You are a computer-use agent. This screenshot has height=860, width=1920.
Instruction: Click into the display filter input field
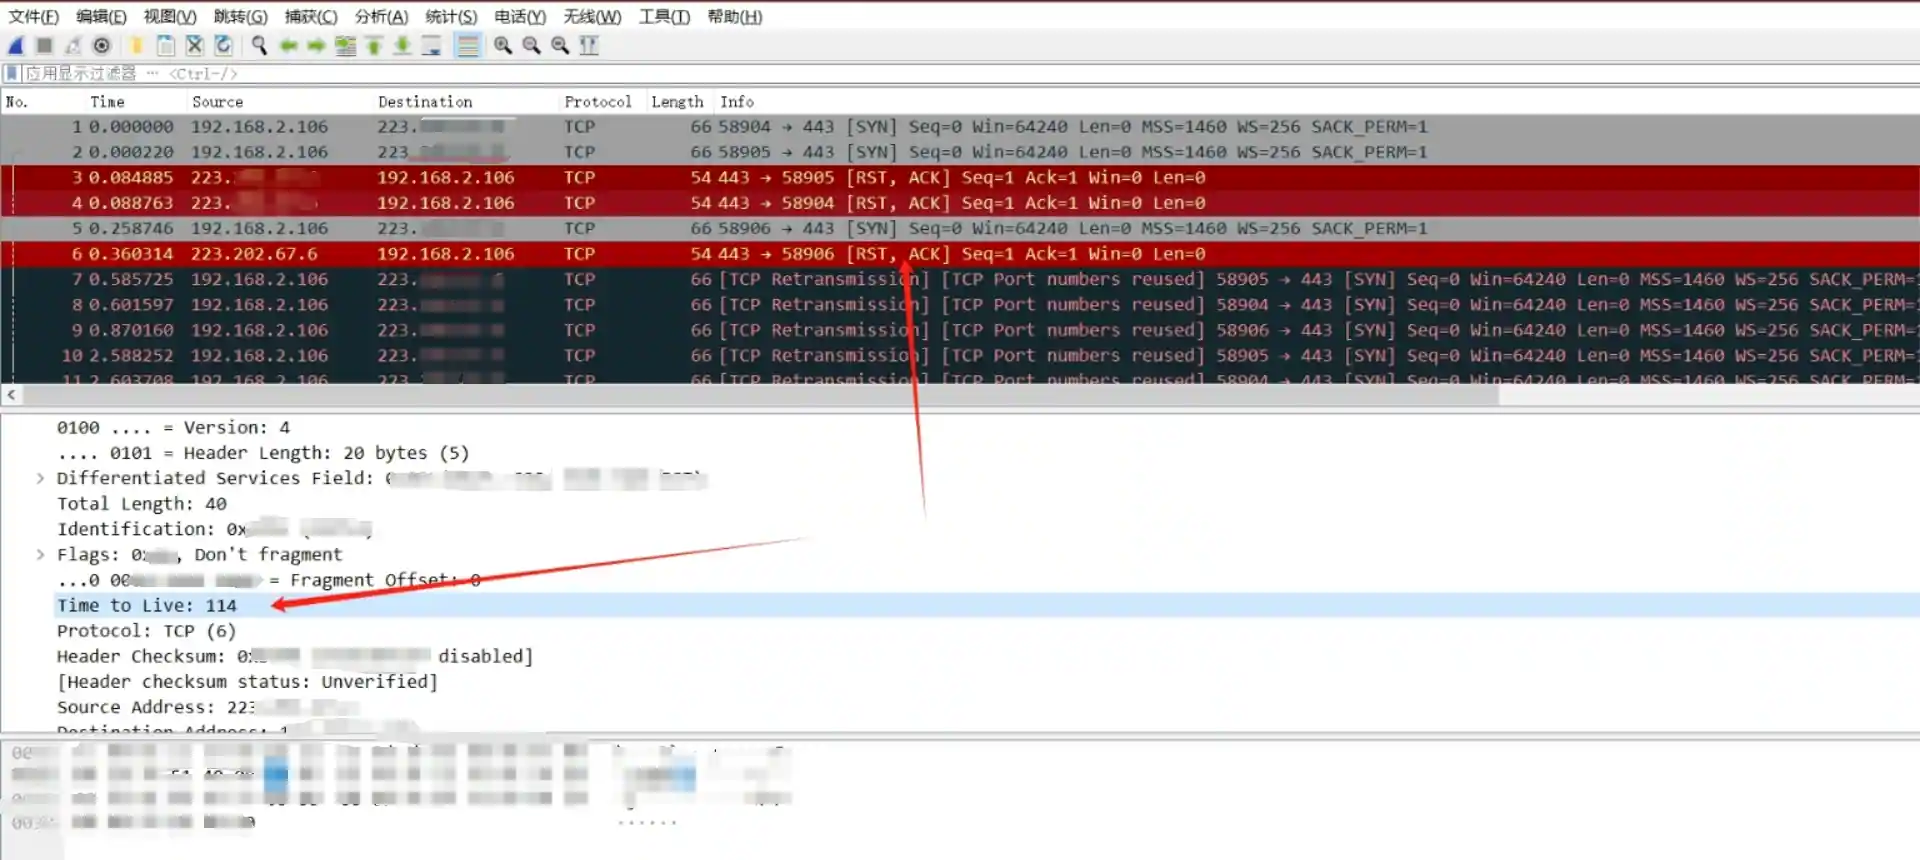click(x=970, y=73)
